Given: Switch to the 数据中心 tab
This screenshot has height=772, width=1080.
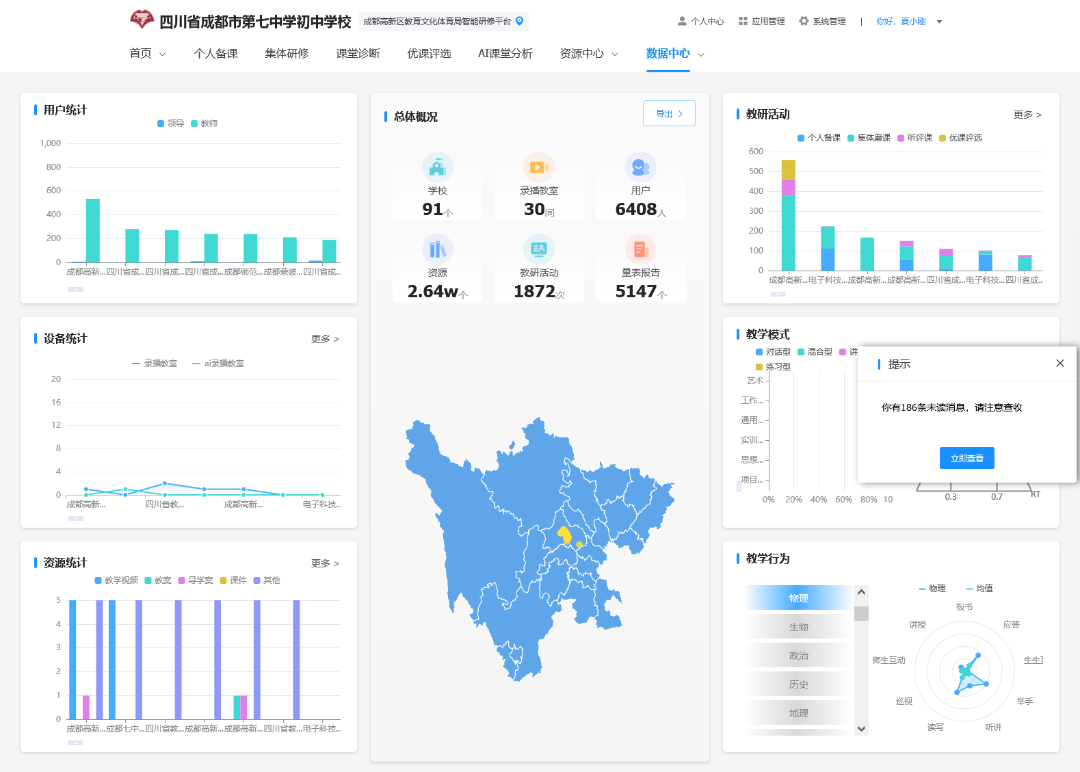Looking at the screenshot, I should [x=668, y=55].
